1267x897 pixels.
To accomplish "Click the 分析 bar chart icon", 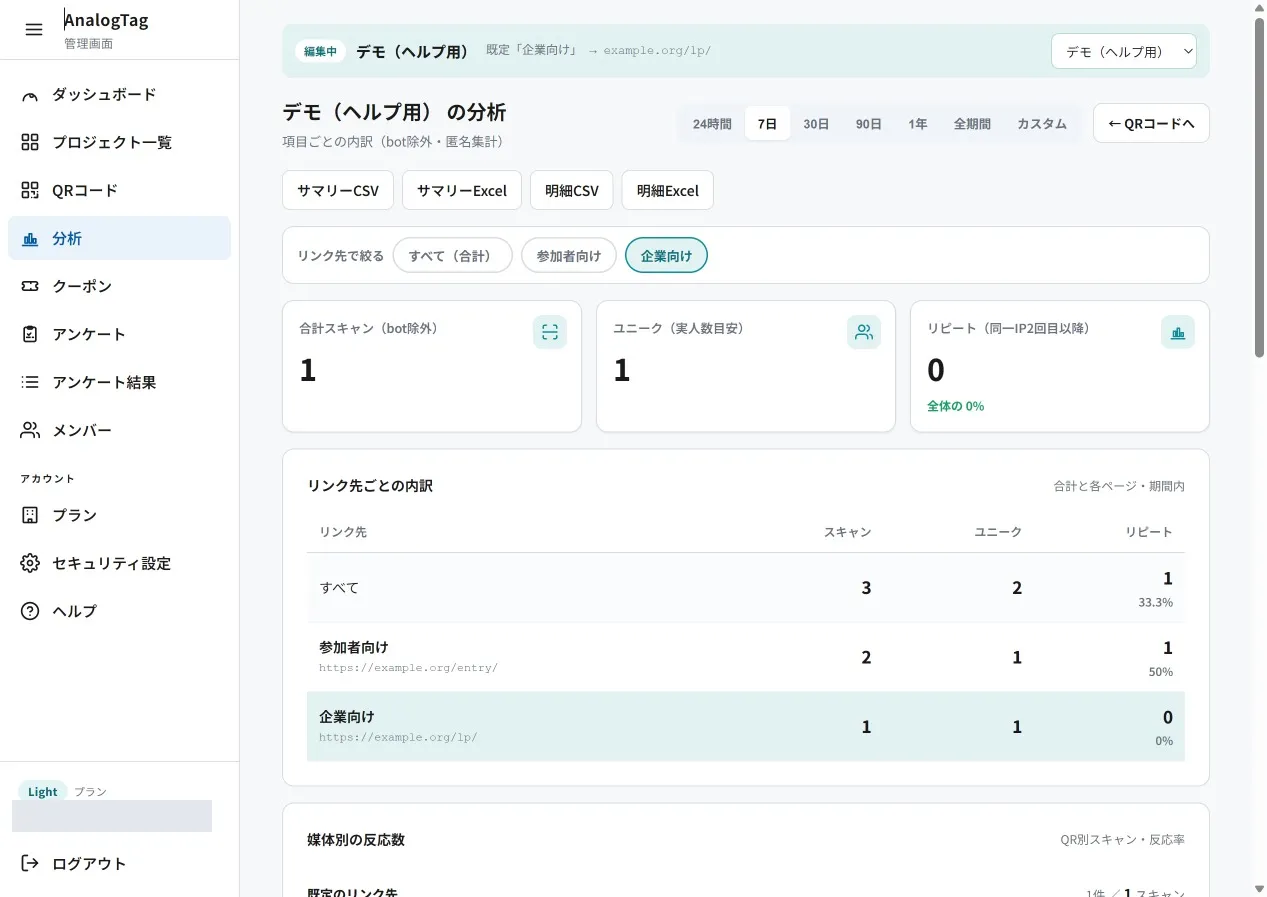I will pos(30,239).
